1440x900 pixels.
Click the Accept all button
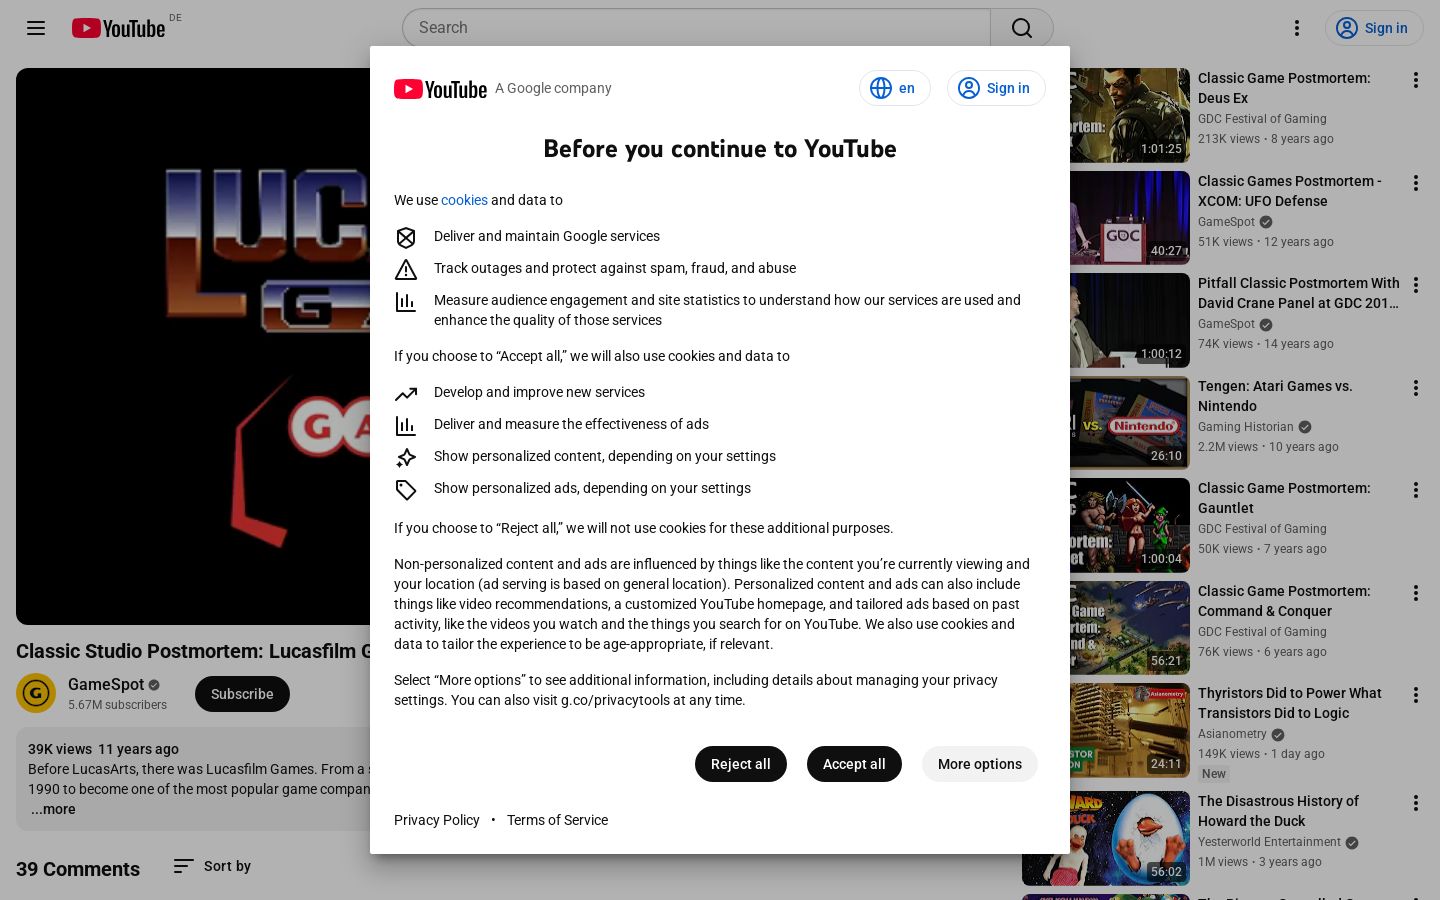tap(854, 764)
